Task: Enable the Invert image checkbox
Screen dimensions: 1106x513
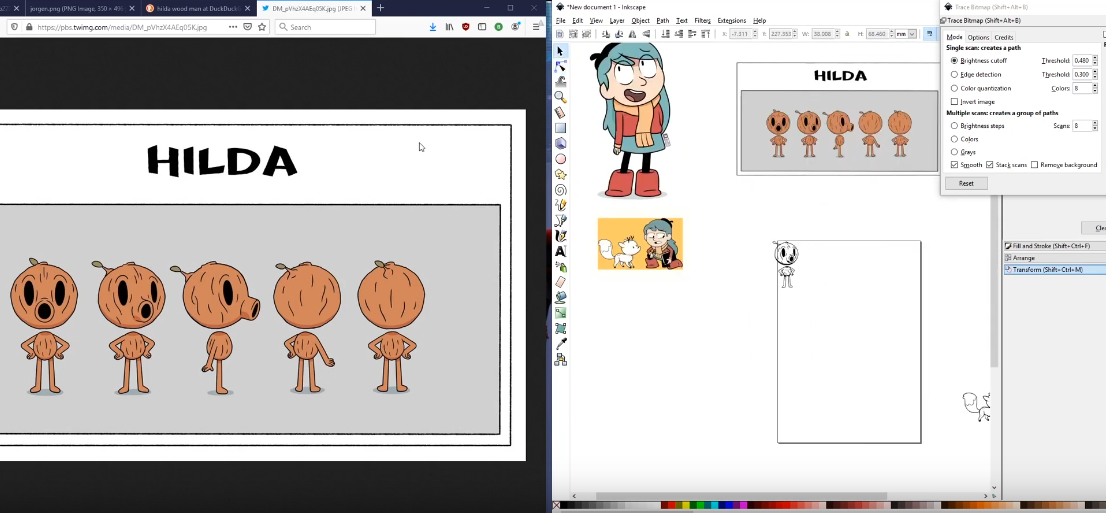Action: (x=954, y=102)
